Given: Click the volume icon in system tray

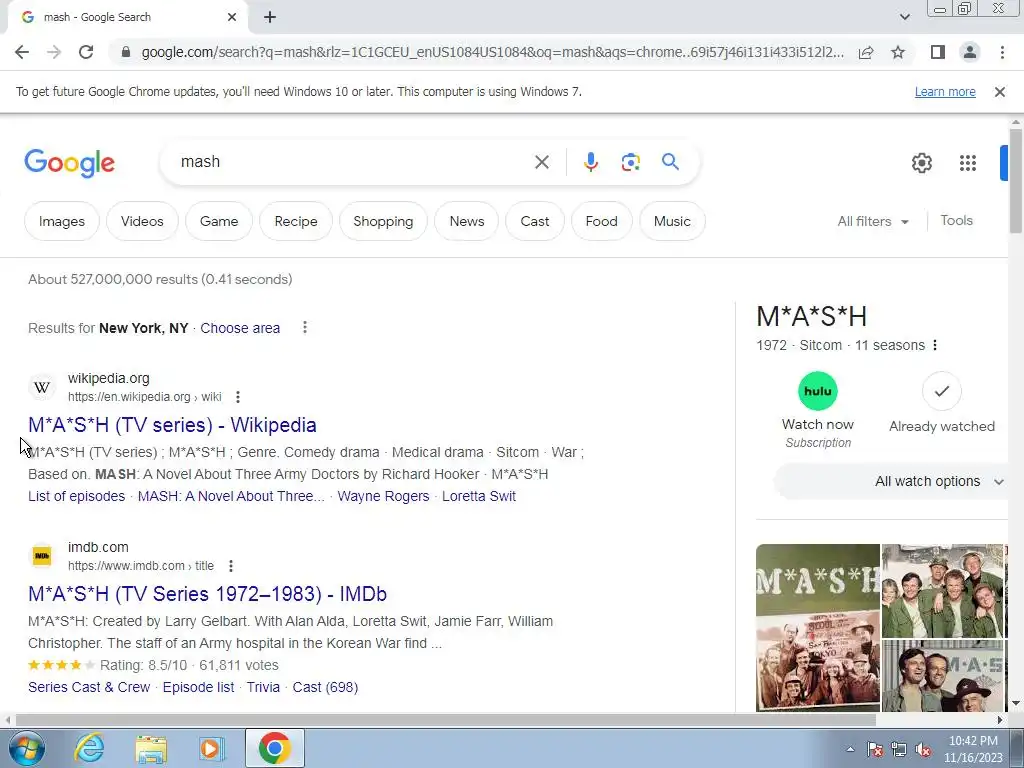Looking at the screenshot, I should 923,749.
